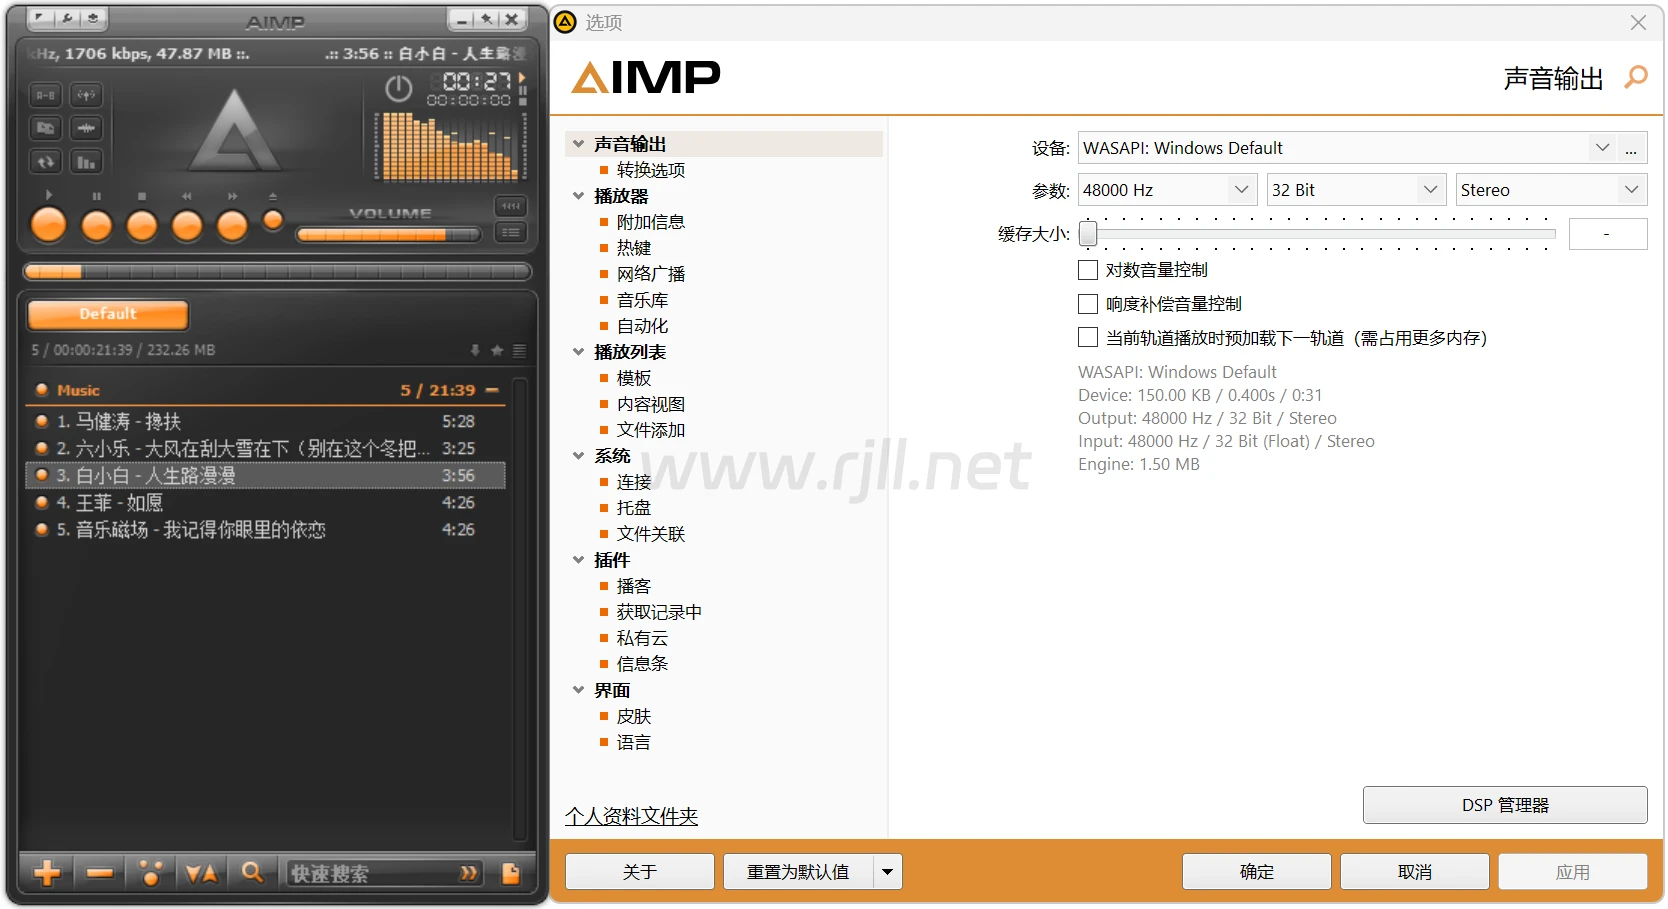
Task: Click the orange minus remove-tracks icon
Action: tap(100, 873)
